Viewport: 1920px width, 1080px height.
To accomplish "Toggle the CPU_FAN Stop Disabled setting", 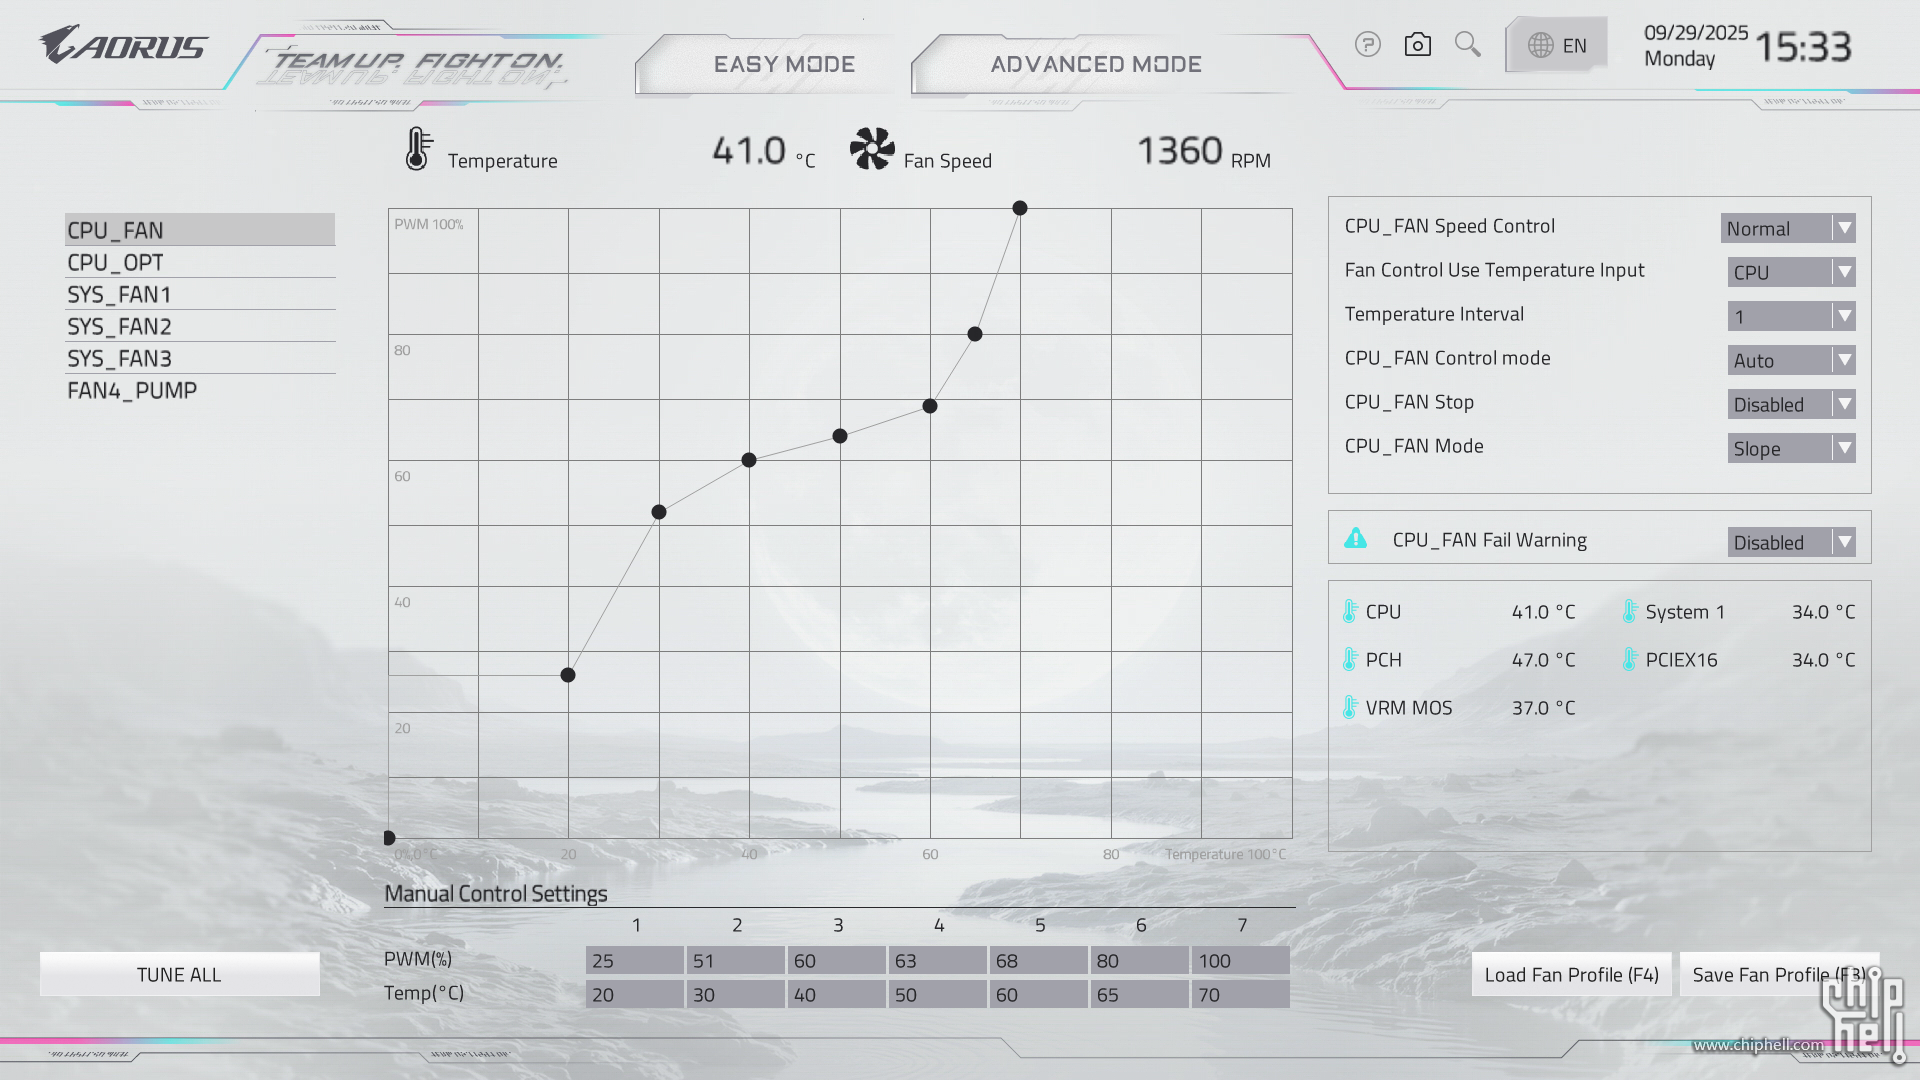I will click(1791, 404).
